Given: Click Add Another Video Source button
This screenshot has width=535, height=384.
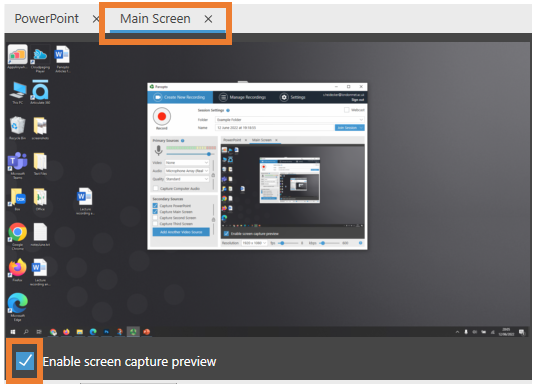Looking at the screenshot, I should tap(181, 232).
